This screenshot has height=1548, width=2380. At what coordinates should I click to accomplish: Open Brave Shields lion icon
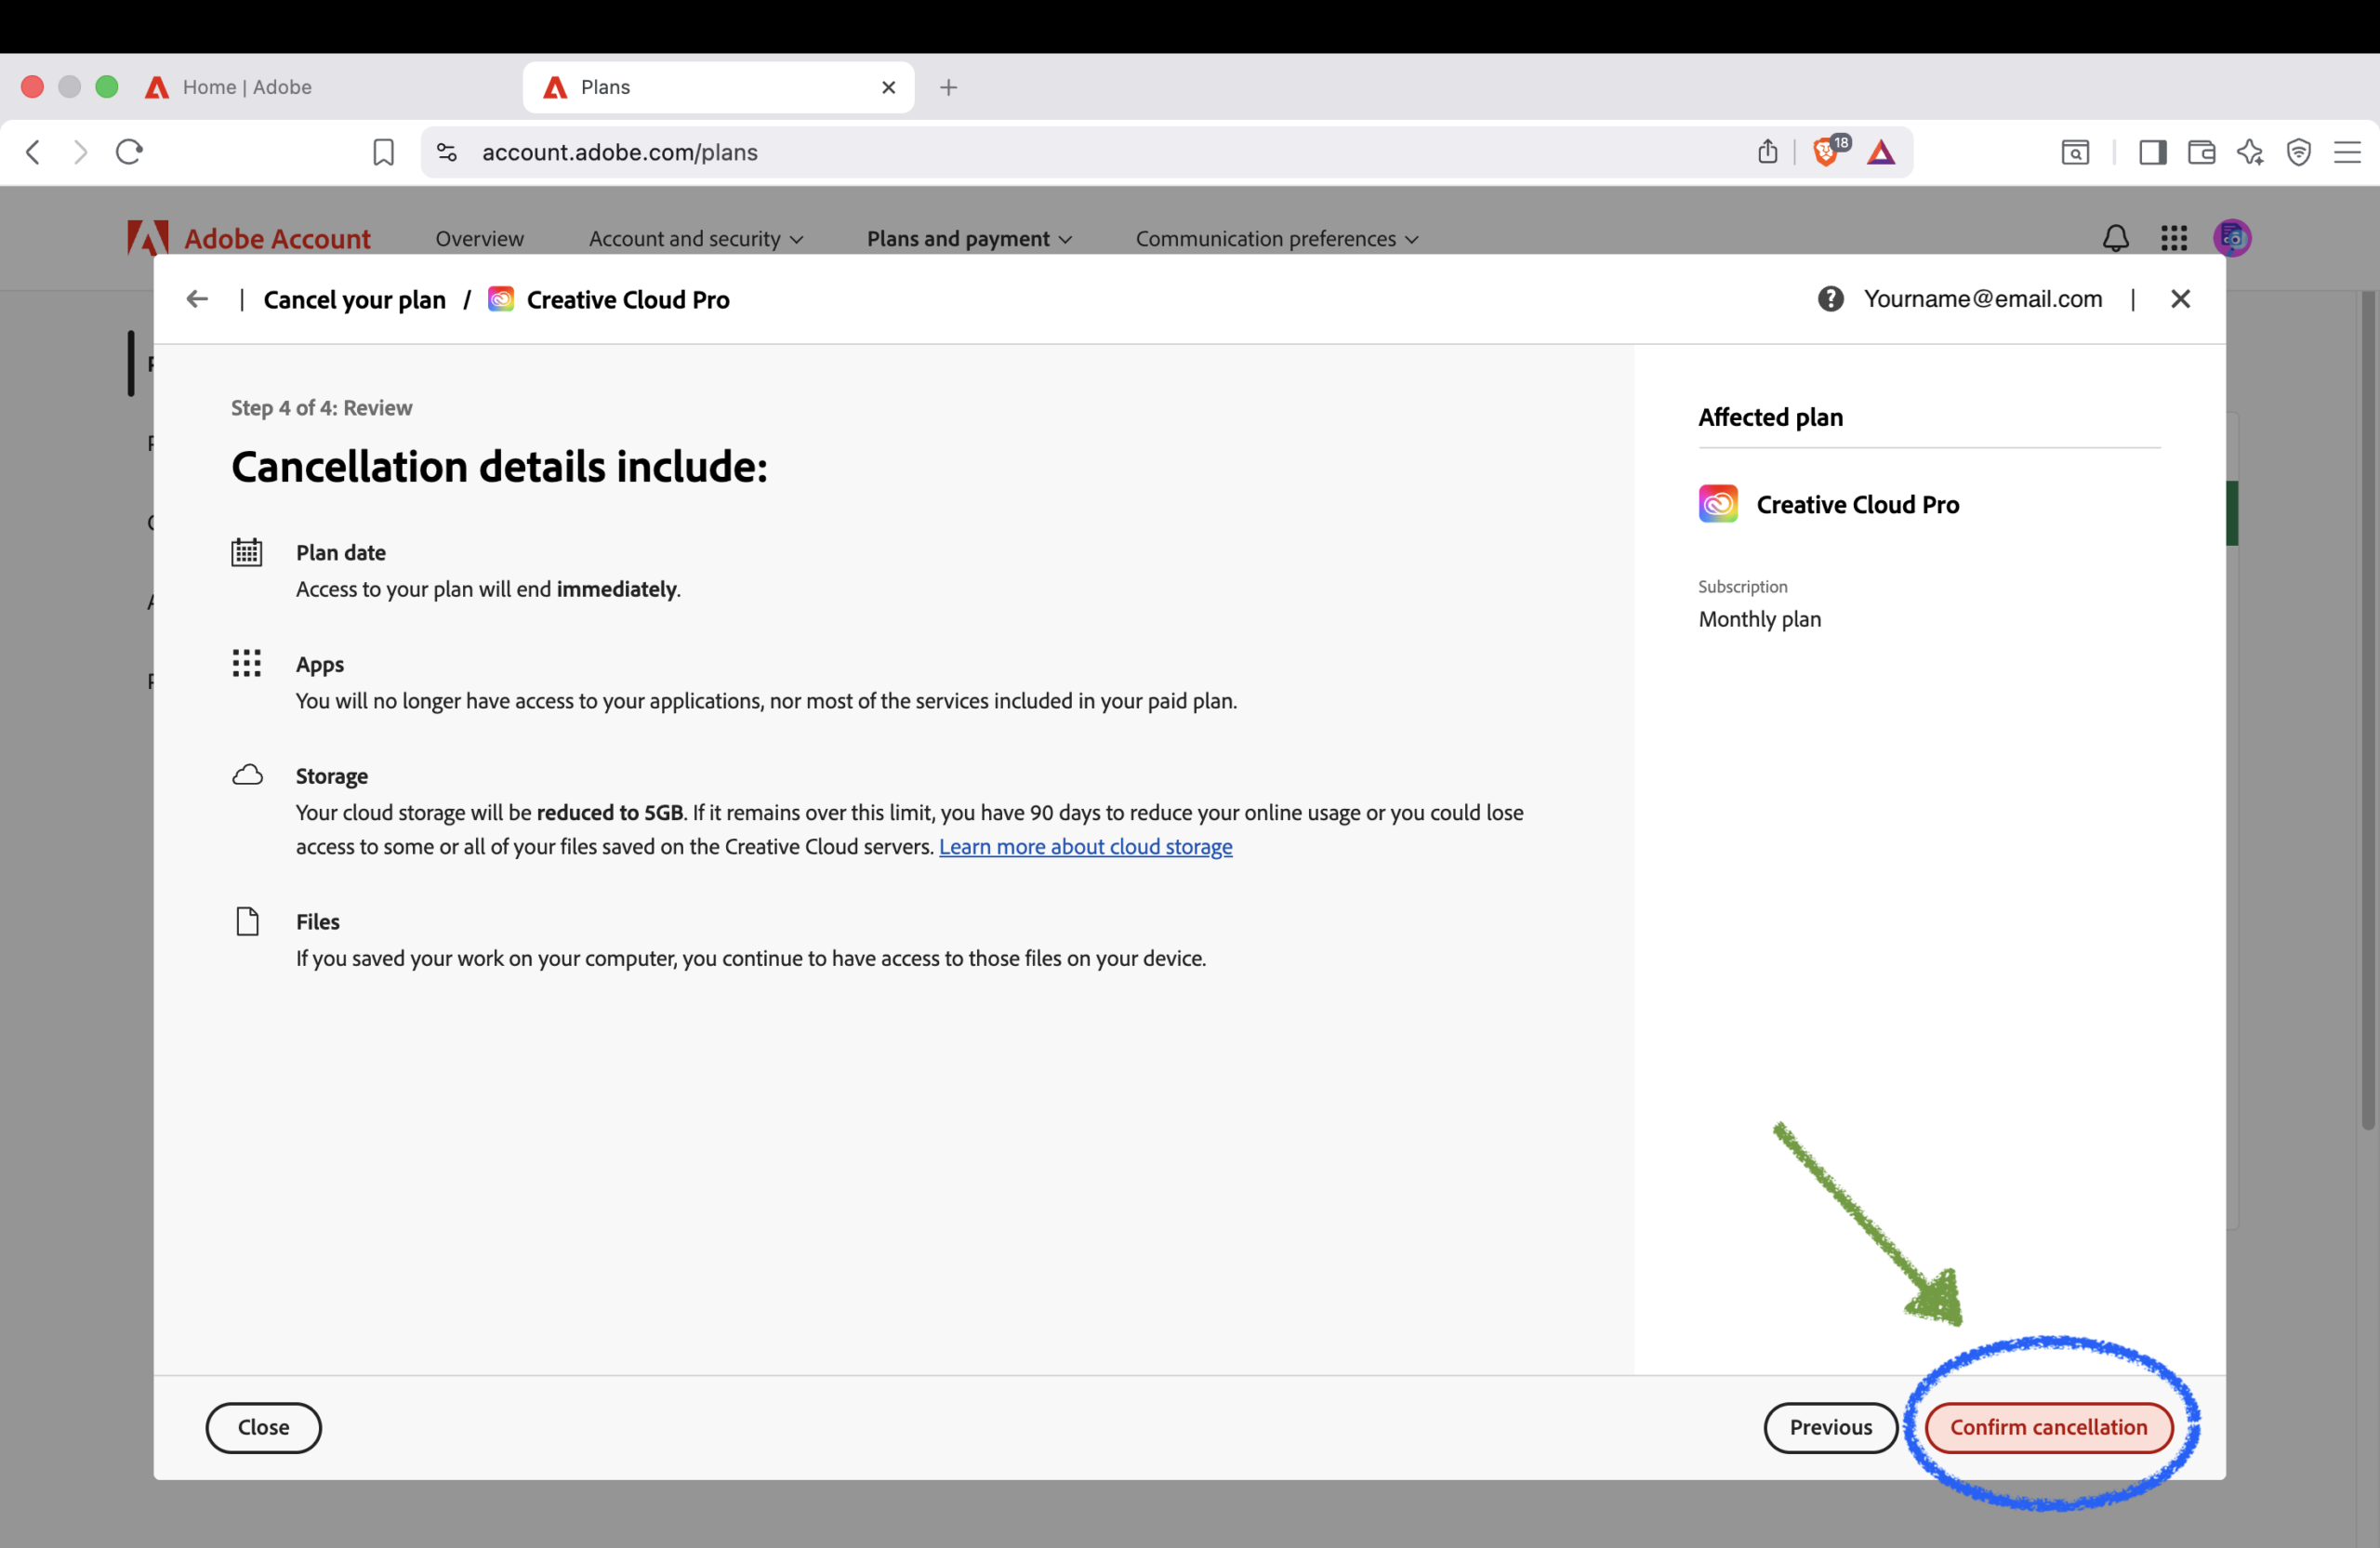(1826, 152)
